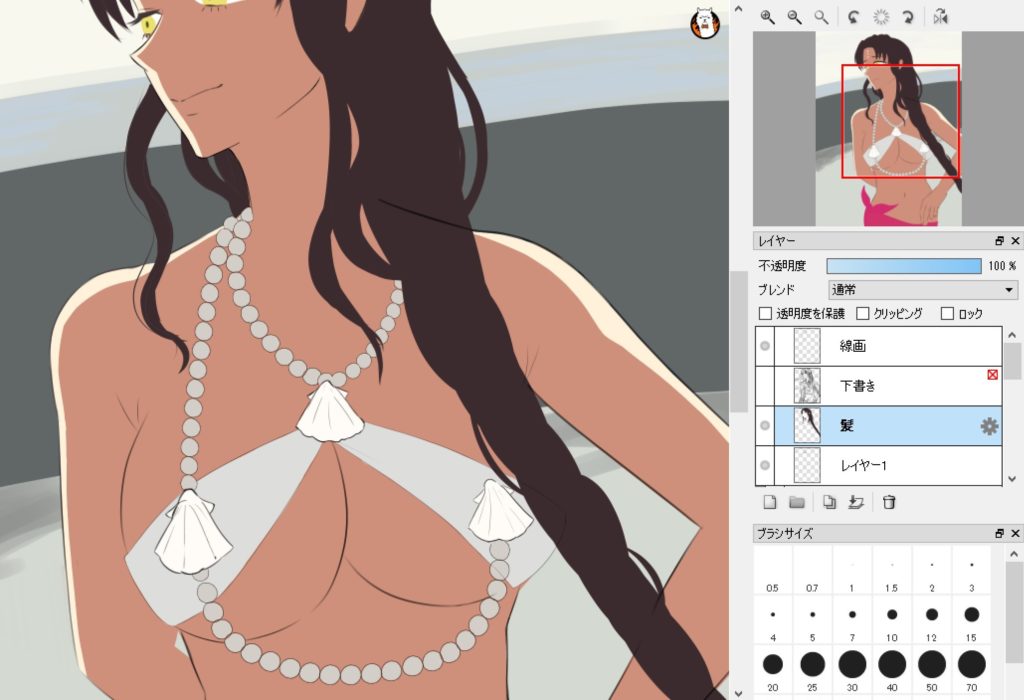
Task: Rotate the canvas view left
Action: coord(853,17)
